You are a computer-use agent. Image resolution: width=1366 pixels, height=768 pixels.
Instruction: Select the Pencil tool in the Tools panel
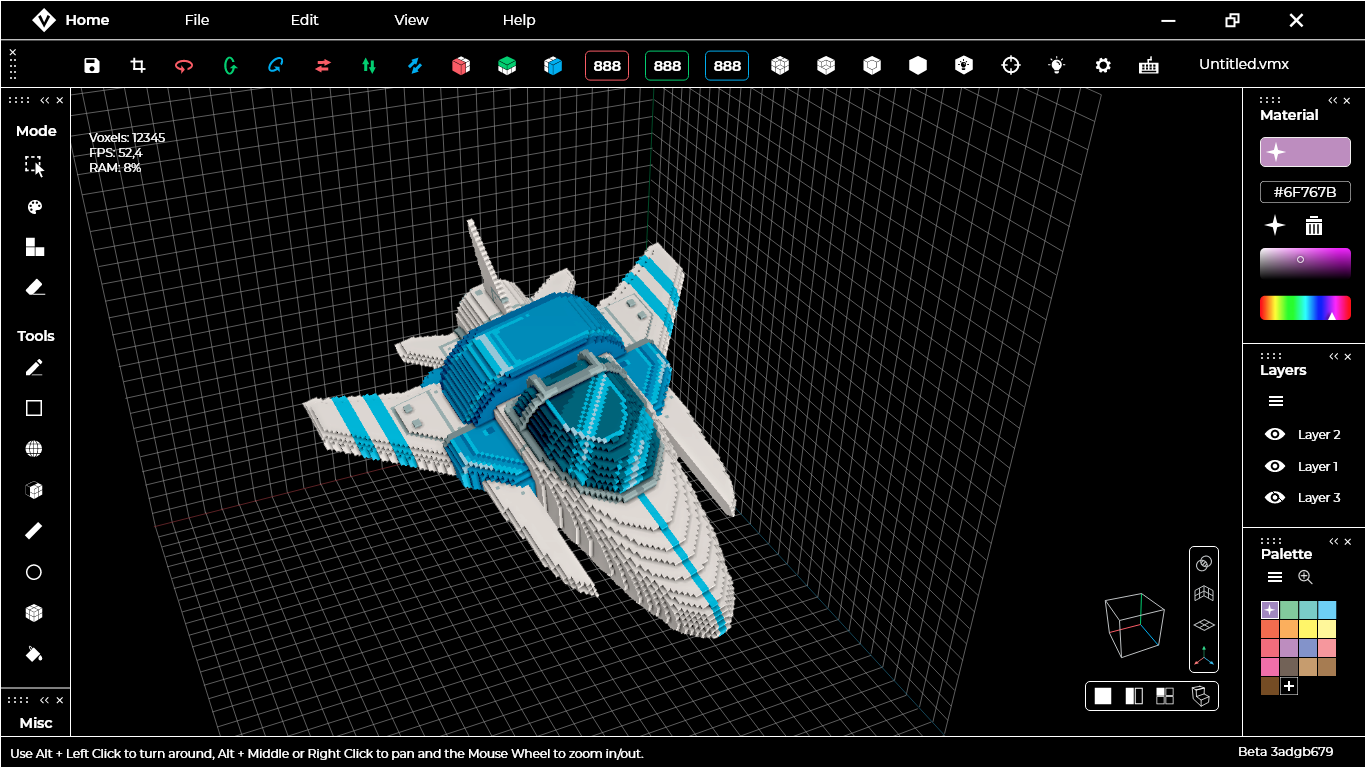point(34,367)
